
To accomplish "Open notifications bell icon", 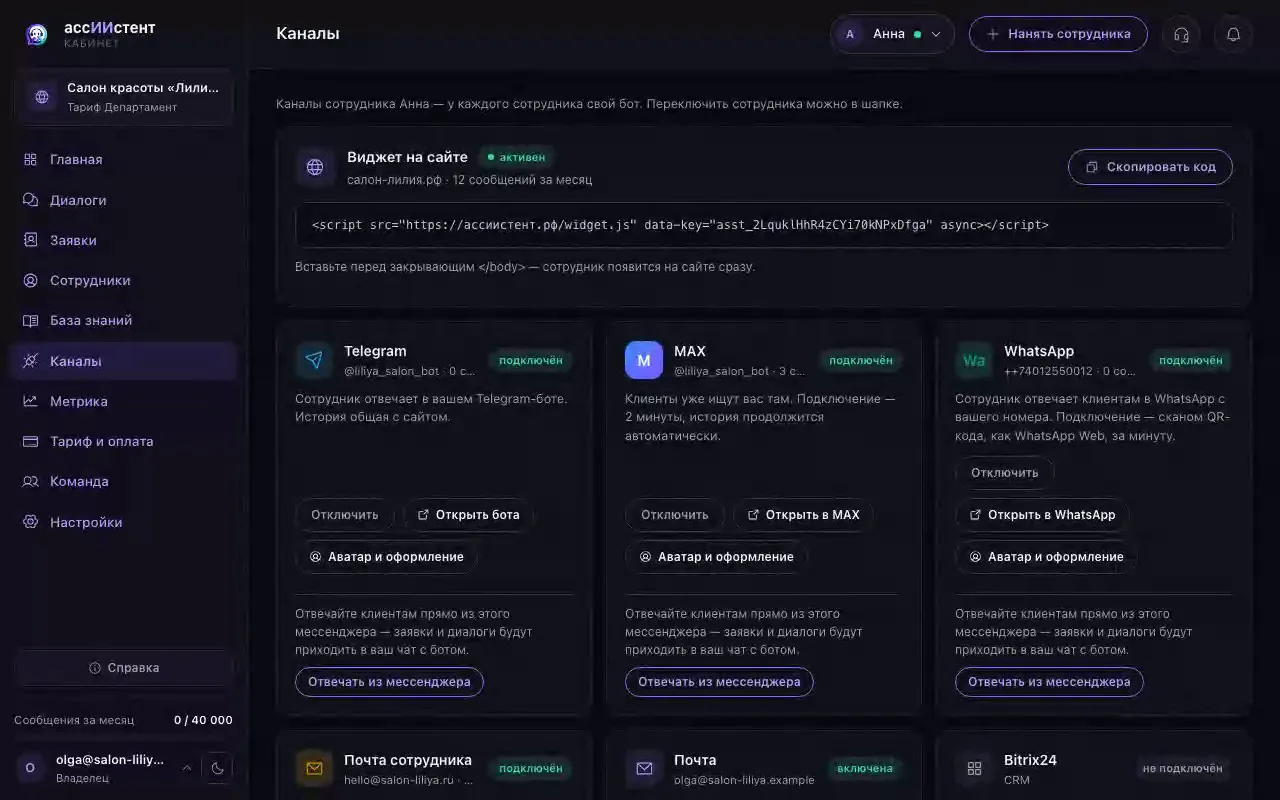I will [1233, 34].
